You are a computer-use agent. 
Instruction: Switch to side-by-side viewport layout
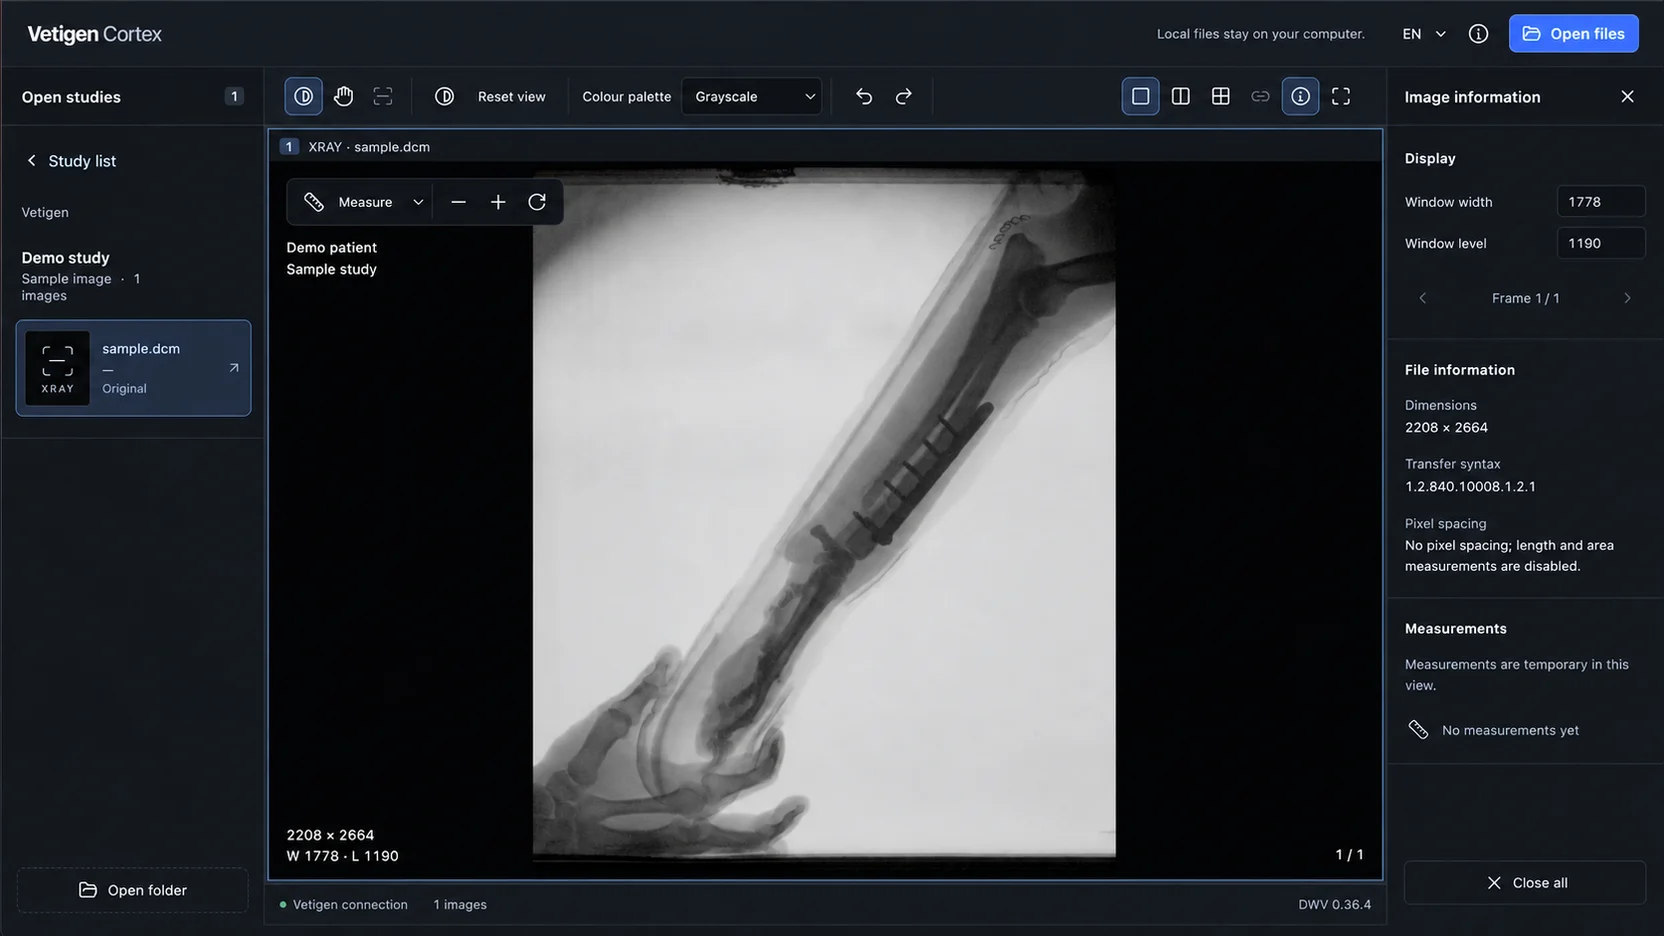(1180, 96)
